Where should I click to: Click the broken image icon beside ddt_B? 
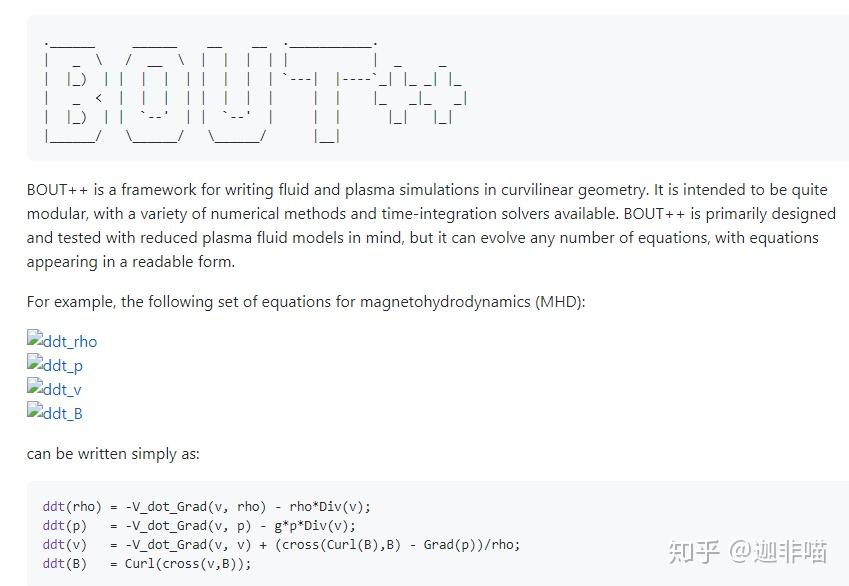point(35,412)
